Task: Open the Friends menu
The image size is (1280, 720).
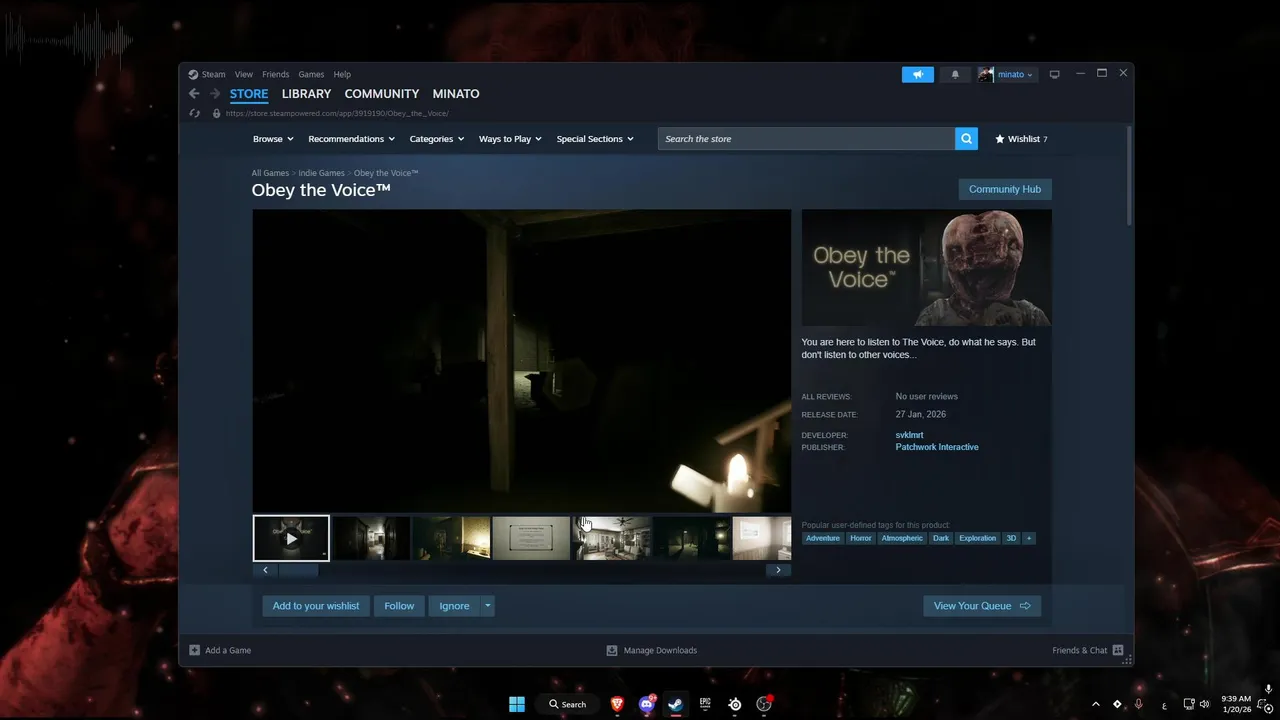Action: point(275,74)
